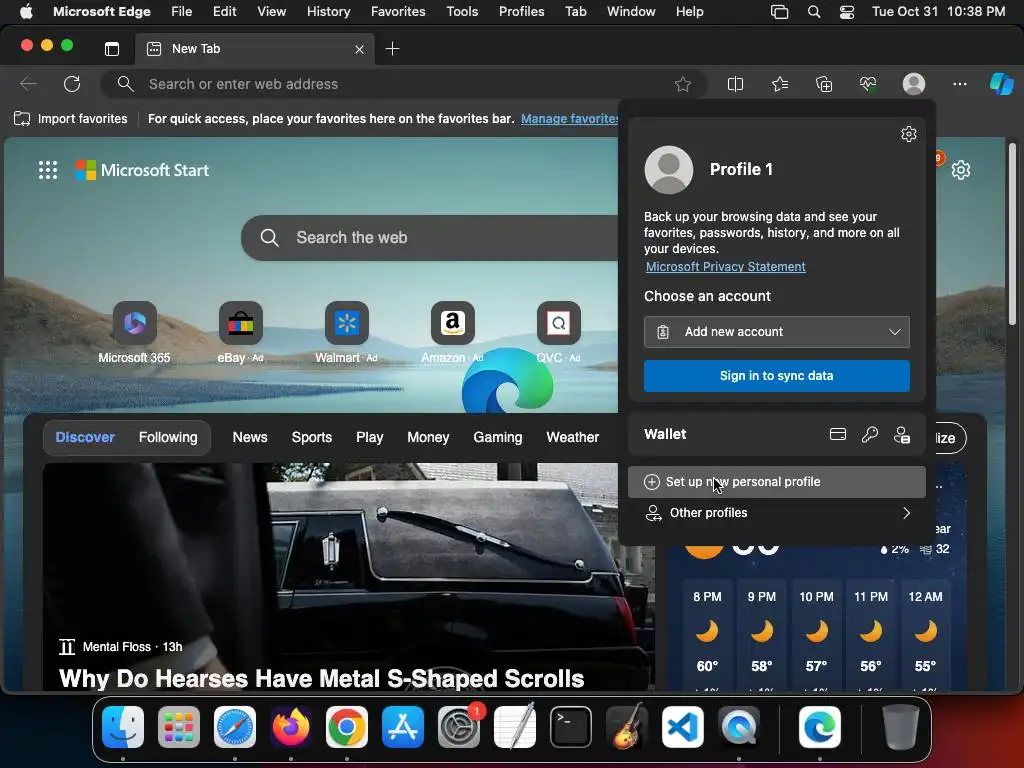Open Browser essentials heart icon
The height and width of the screenshot is (768, 1024).
pyautogui.click(x=868, y=84)
